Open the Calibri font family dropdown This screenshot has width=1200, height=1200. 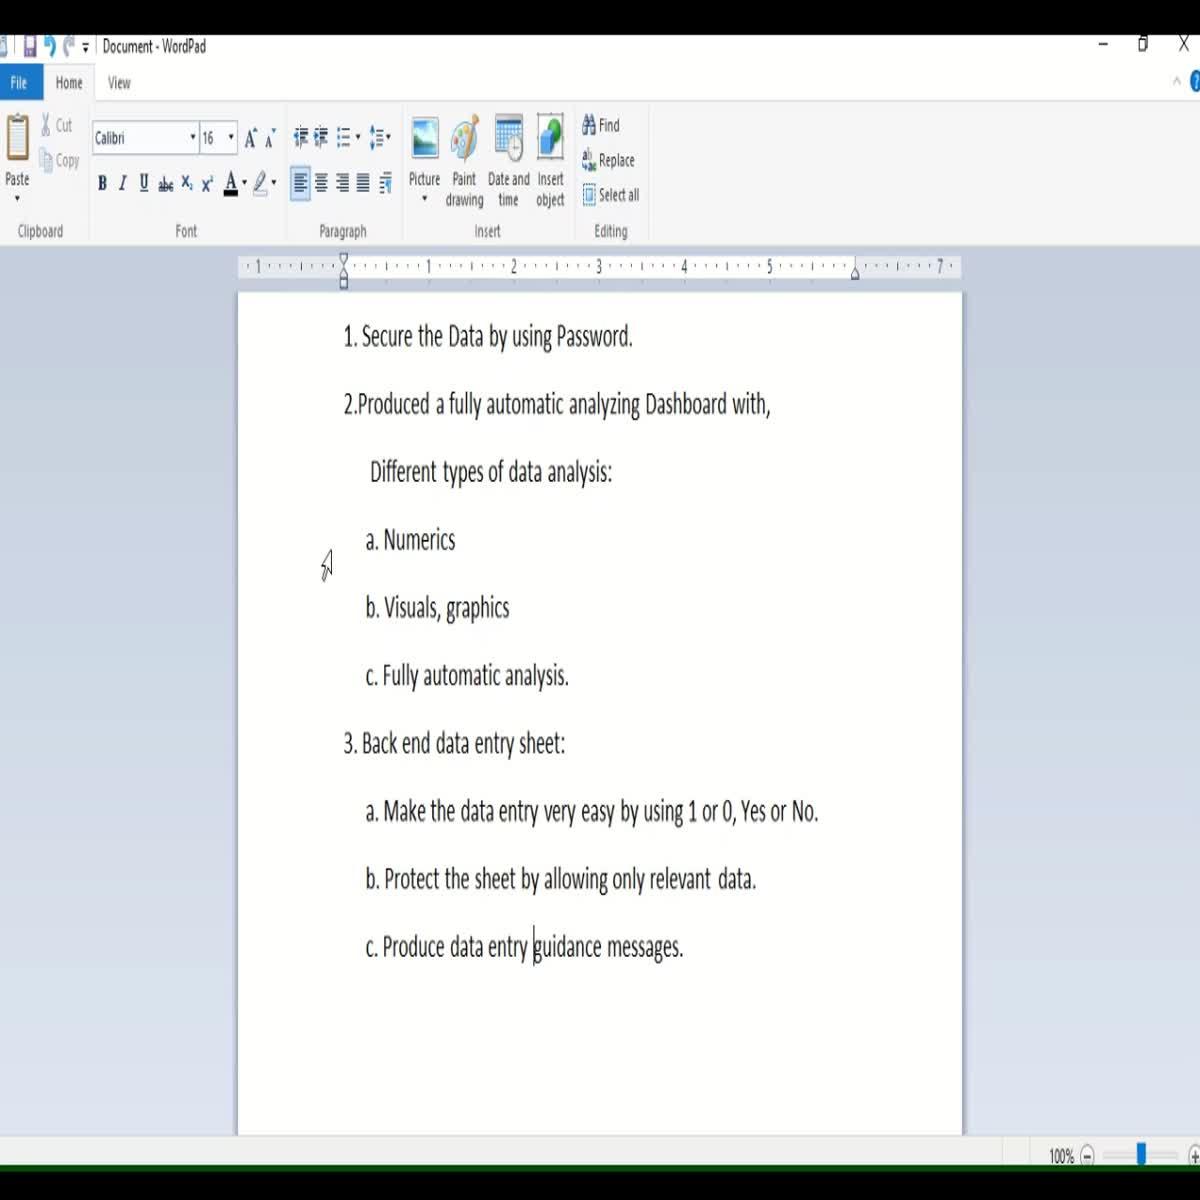(x=192, y=138)
